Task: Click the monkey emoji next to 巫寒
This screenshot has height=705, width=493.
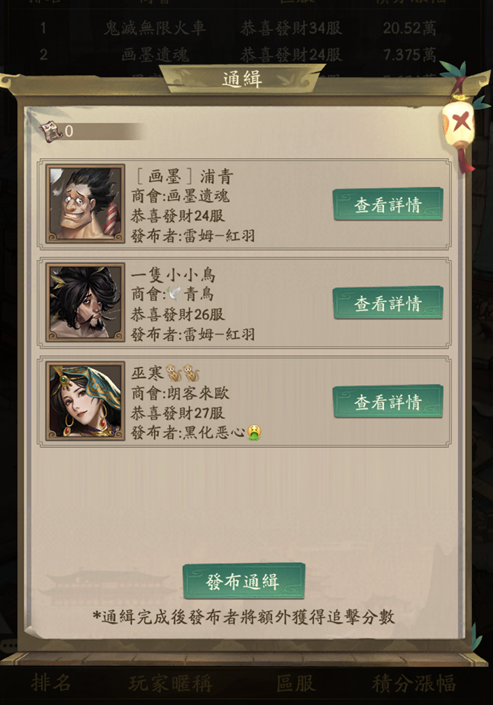Action: [183, 373]
